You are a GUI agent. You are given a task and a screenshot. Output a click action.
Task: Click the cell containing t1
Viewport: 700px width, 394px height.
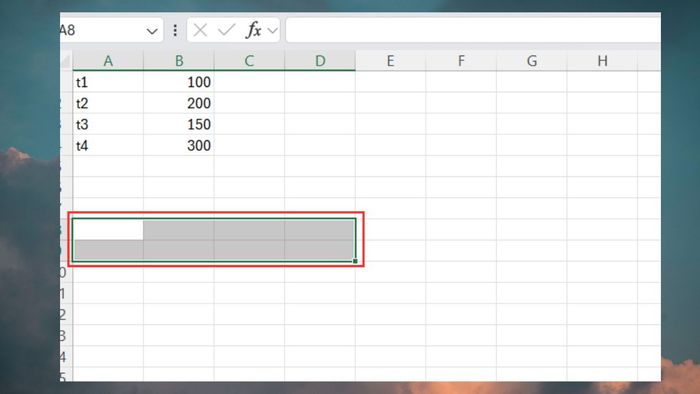point(108,82)
